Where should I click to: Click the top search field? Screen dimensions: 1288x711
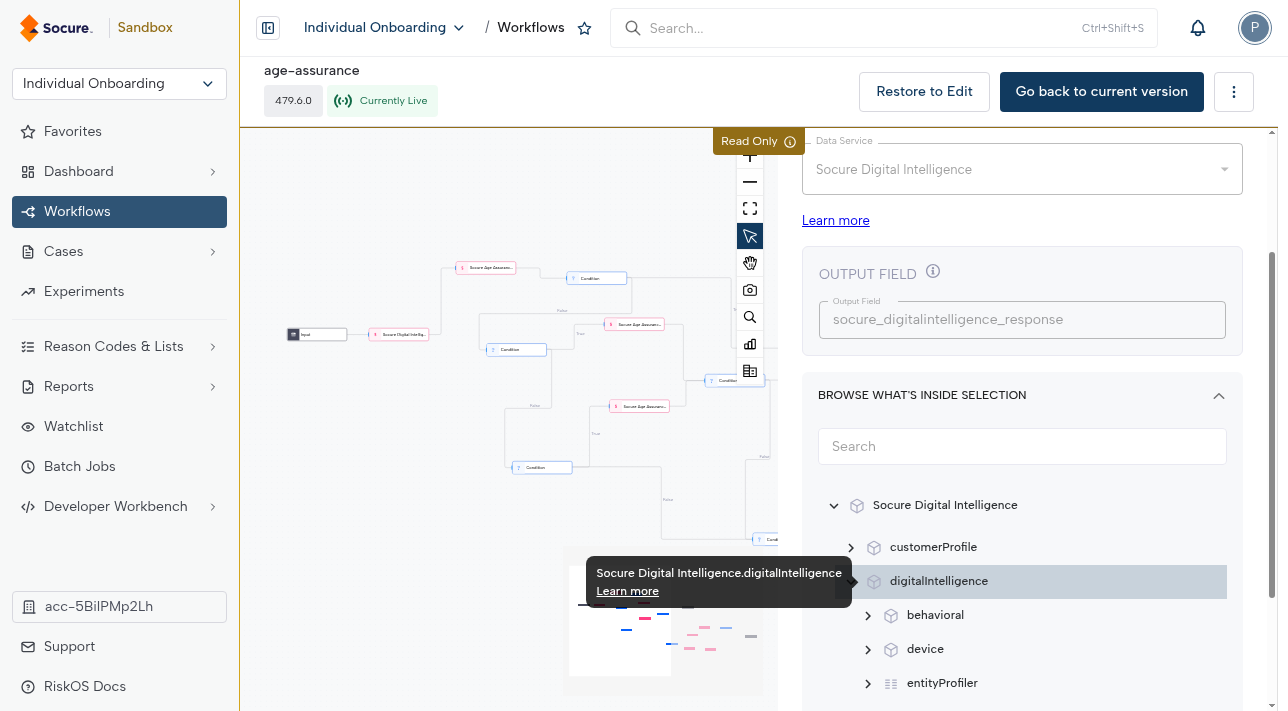point(884,28)
